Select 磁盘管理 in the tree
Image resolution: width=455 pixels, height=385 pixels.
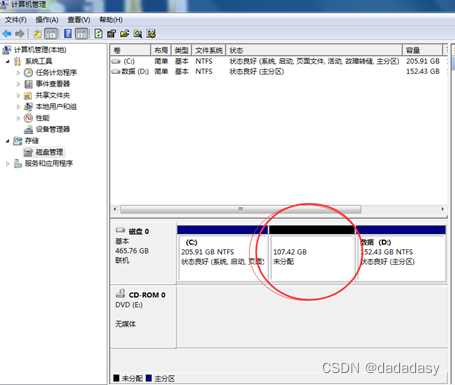(49, 152)
